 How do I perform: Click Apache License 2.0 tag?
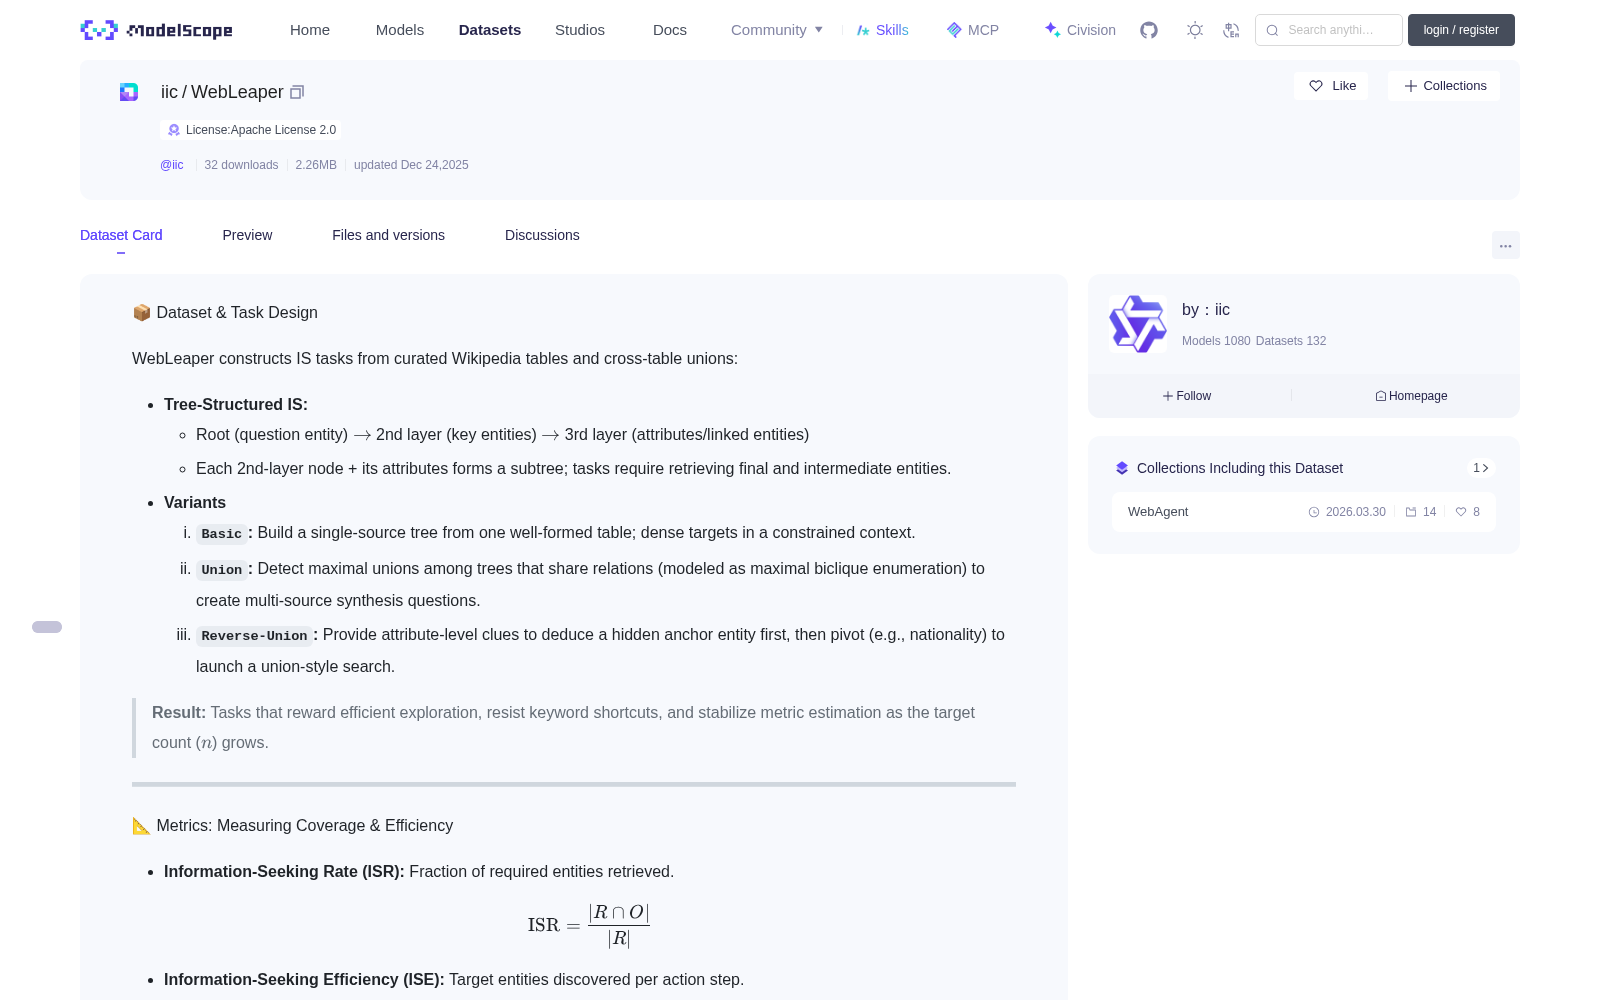[x=250, y=130]
